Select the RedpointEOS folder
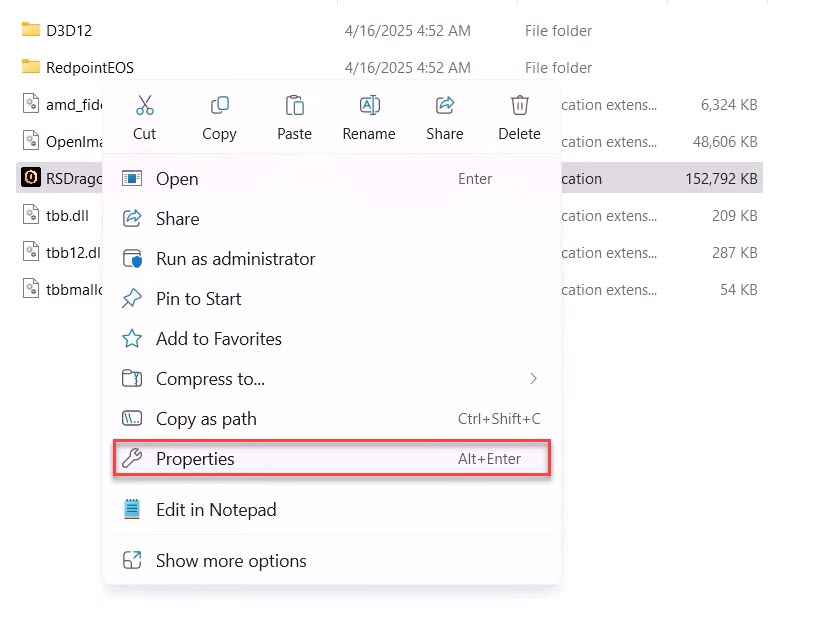The image size is (829, 632). pyautogui.click(x=89, y=68)
